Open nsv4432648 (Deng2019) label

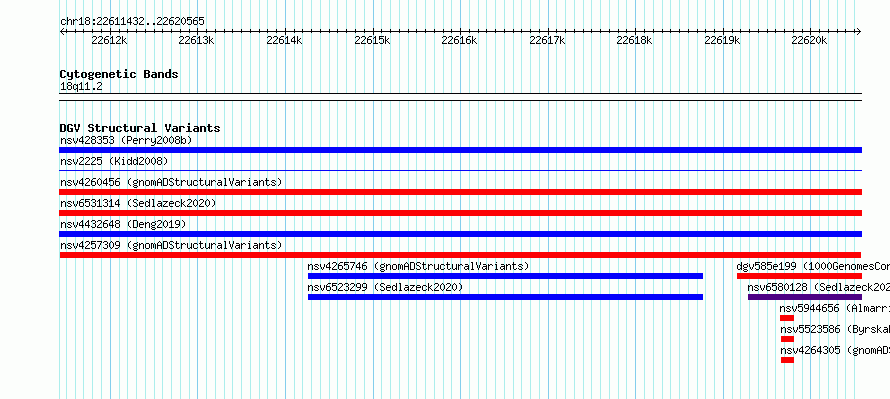click(x=123, y=224)
